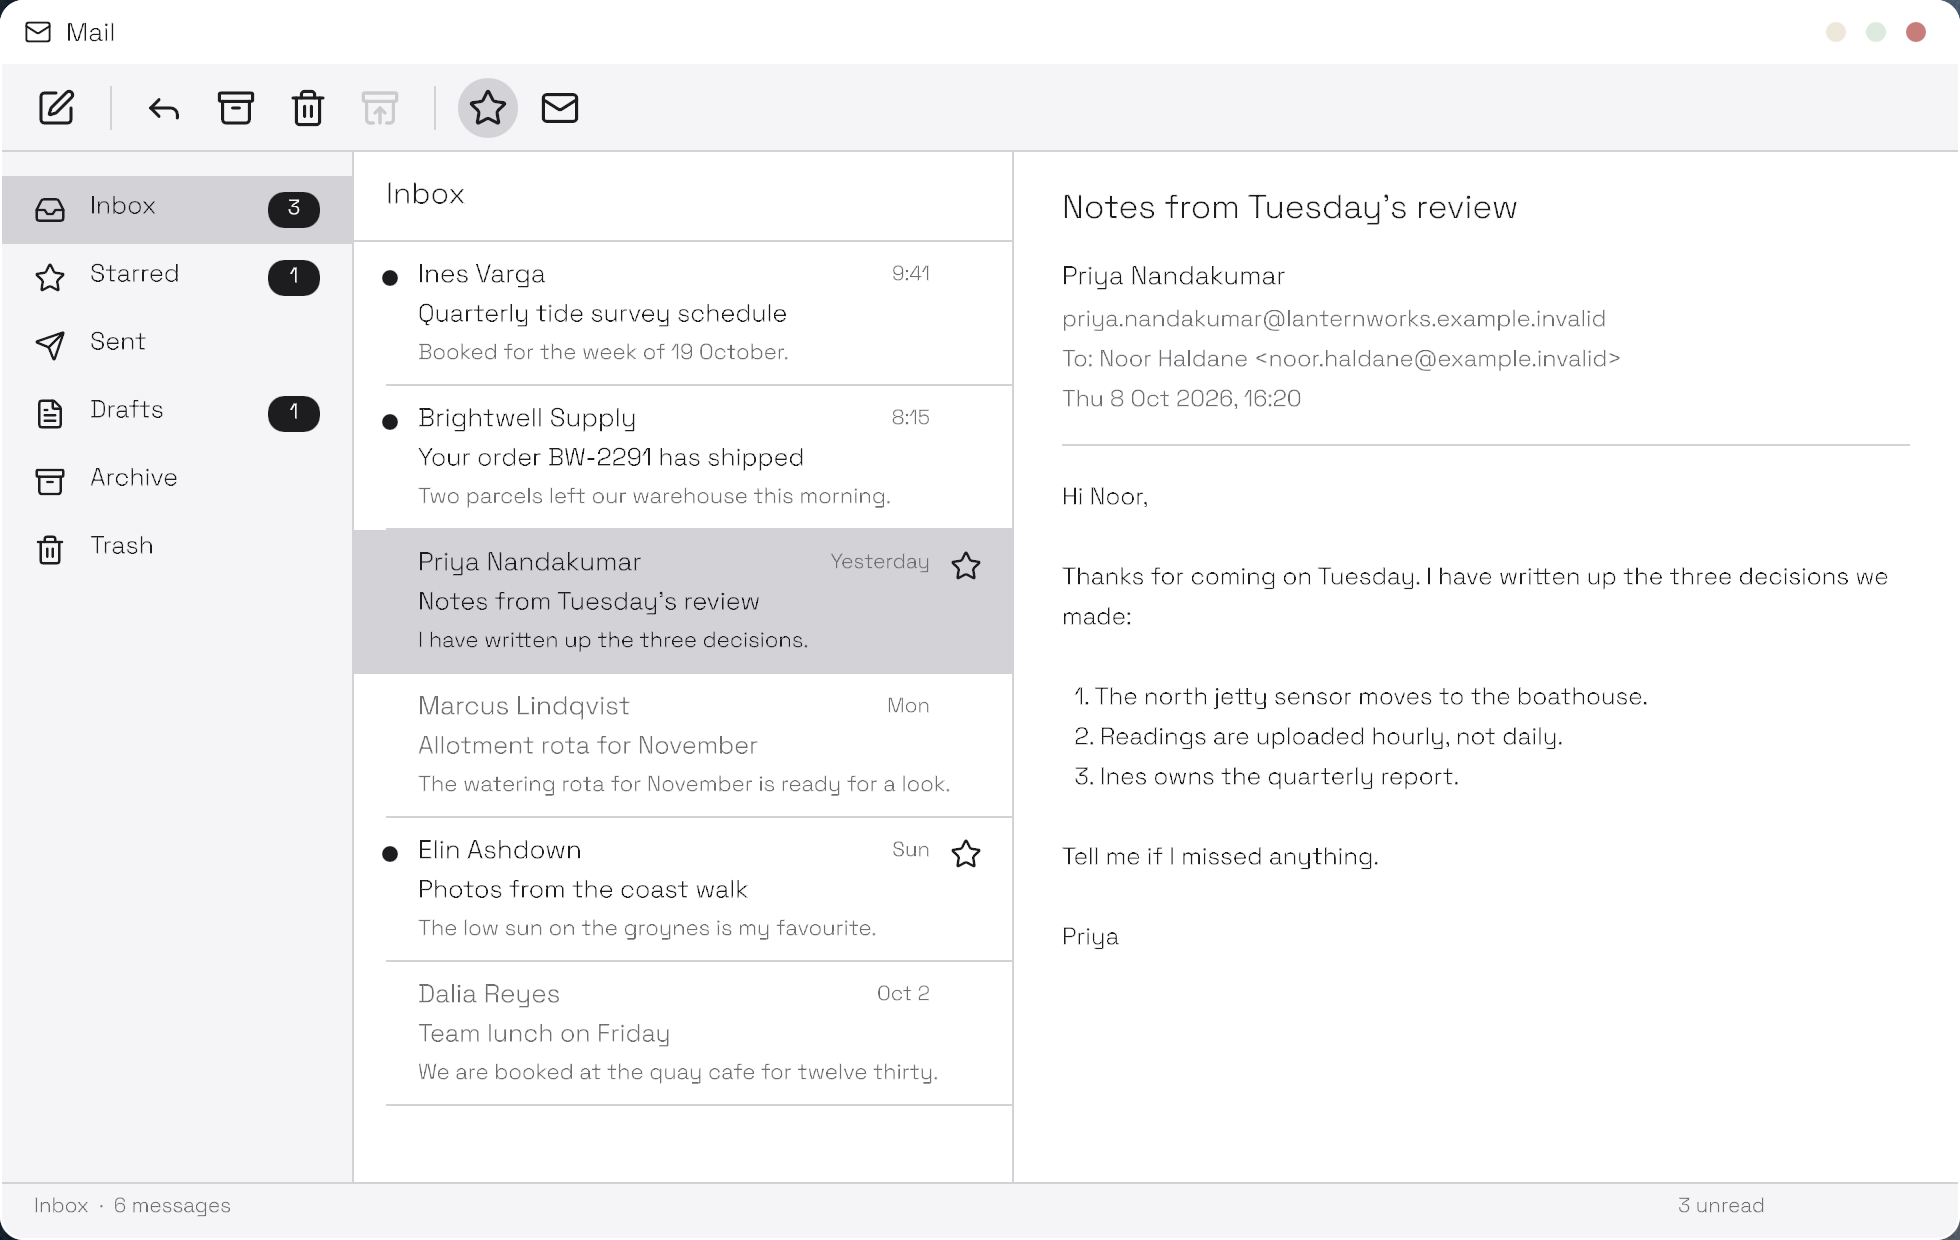
Task: Click the recipient line To: Noor Haldane
Action: pos(1341,359)
